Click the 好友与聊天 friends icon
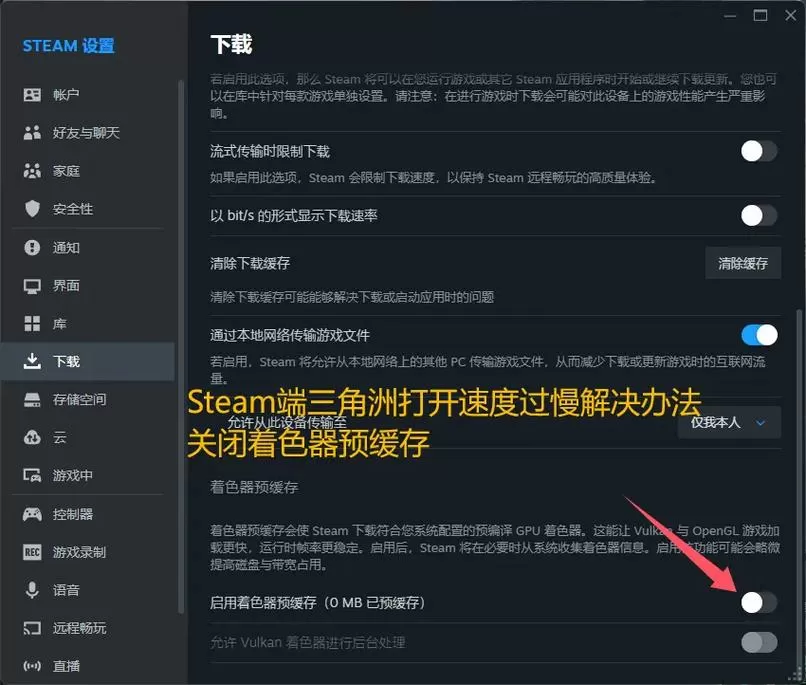806x685 pixels. [32, 133]
